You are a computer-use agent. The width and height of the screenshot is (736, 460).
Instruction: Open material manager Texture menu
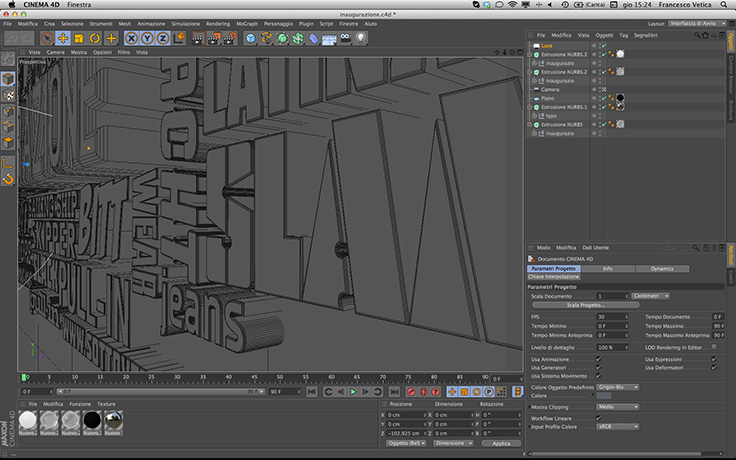click(106, 404)
